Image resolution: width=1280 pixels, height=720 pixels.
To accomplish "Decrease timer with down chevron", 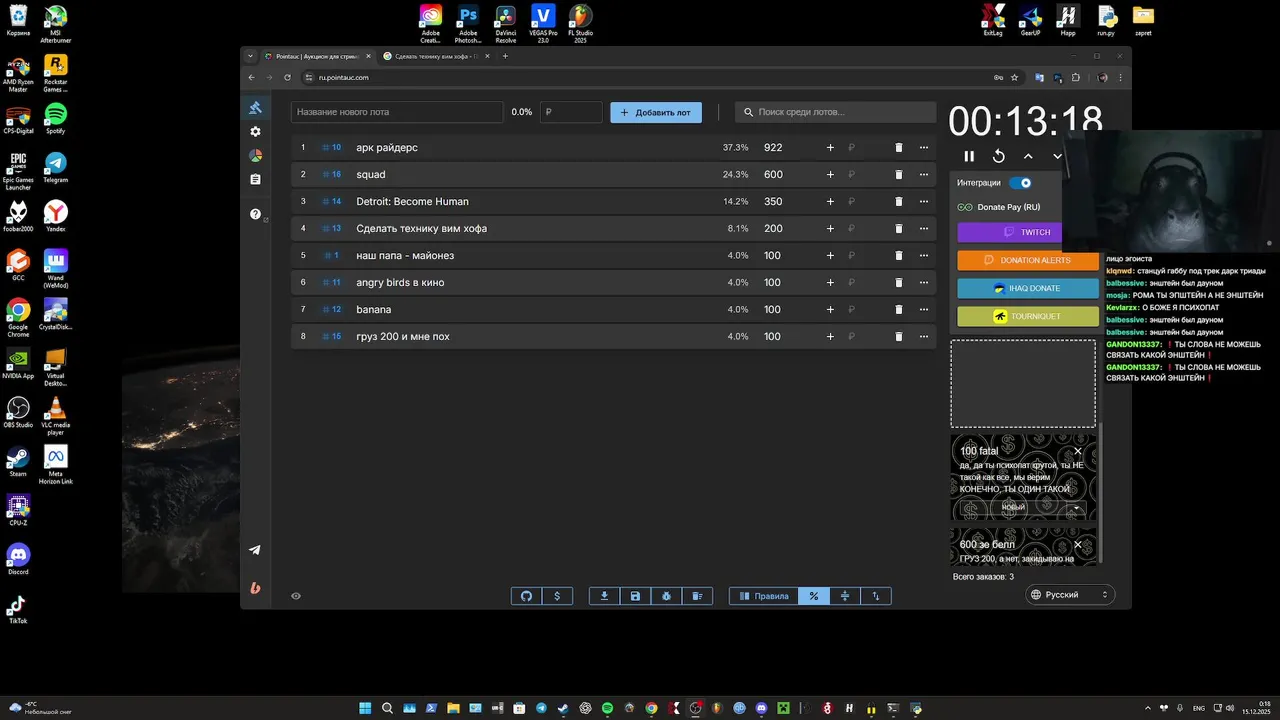I will tap(1057, 156).
